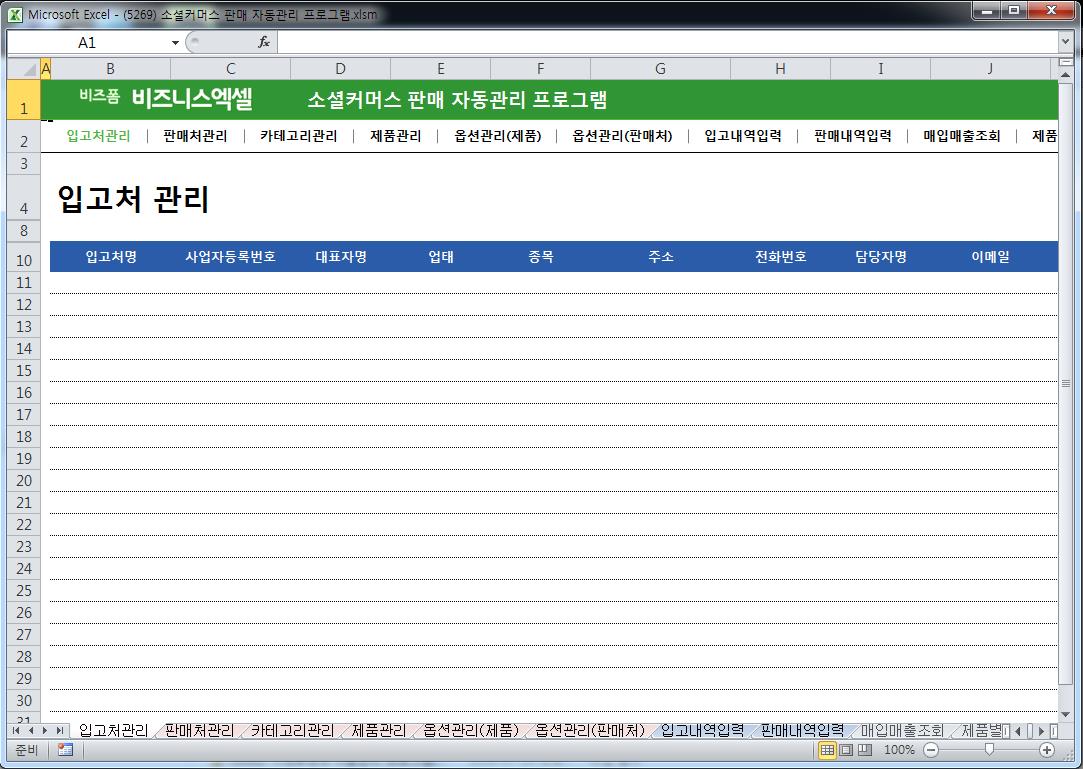1083x769 pixels.
Task: Select the 입고내역입력 sheet tab
Action: (x=702, y=731)
